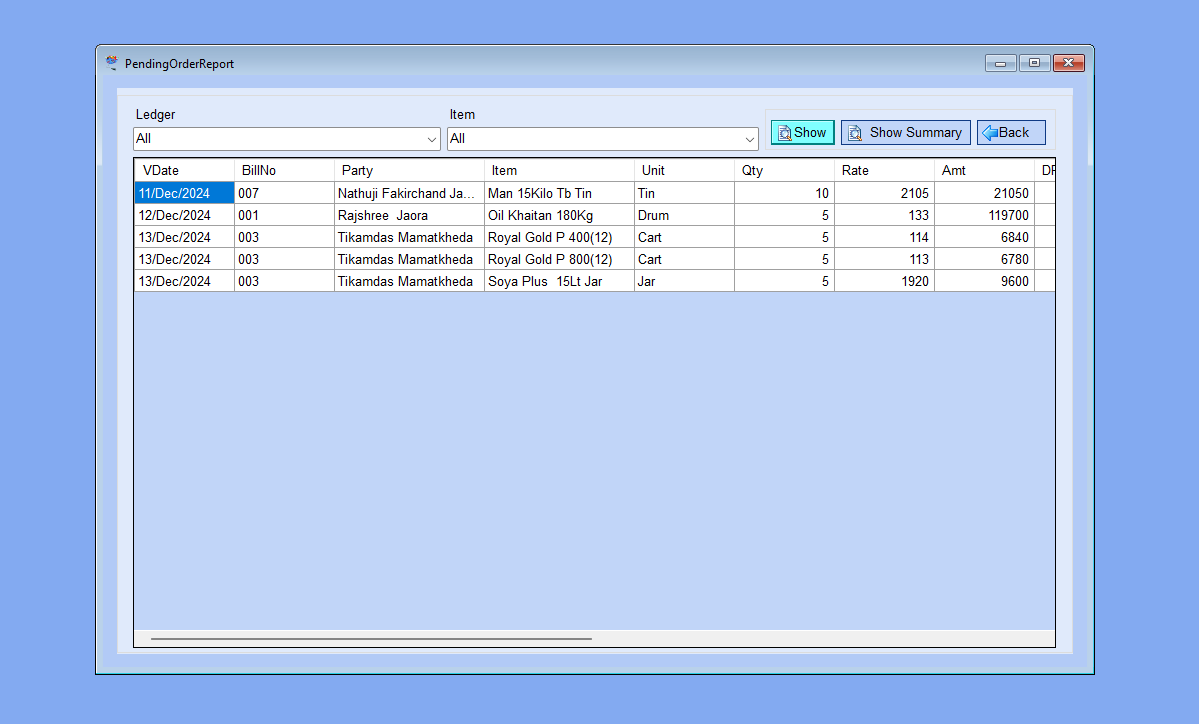Image resolution: width=1199 pixels, height=724 pixels.
Task: Click item Man 15Kilo Tb Tin
Action: coord(559,193)
